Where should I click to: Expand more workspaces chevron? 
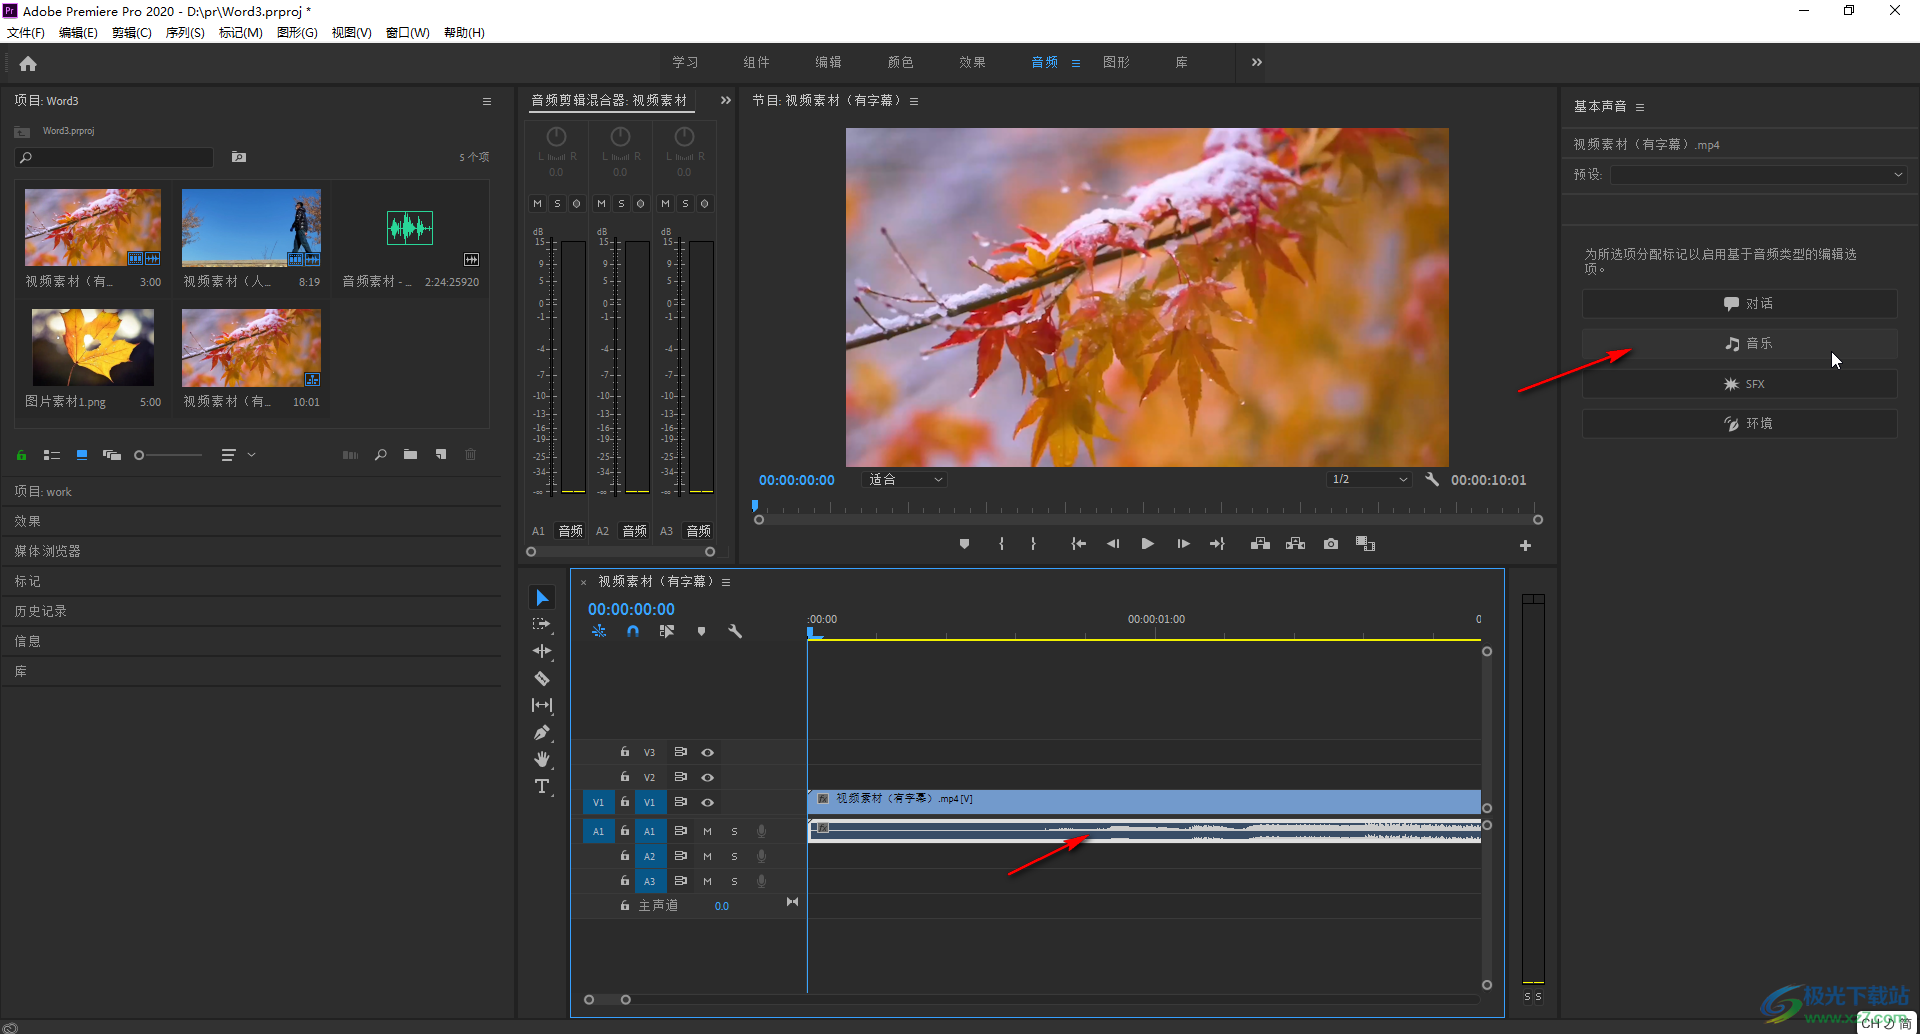[1257, 62]
